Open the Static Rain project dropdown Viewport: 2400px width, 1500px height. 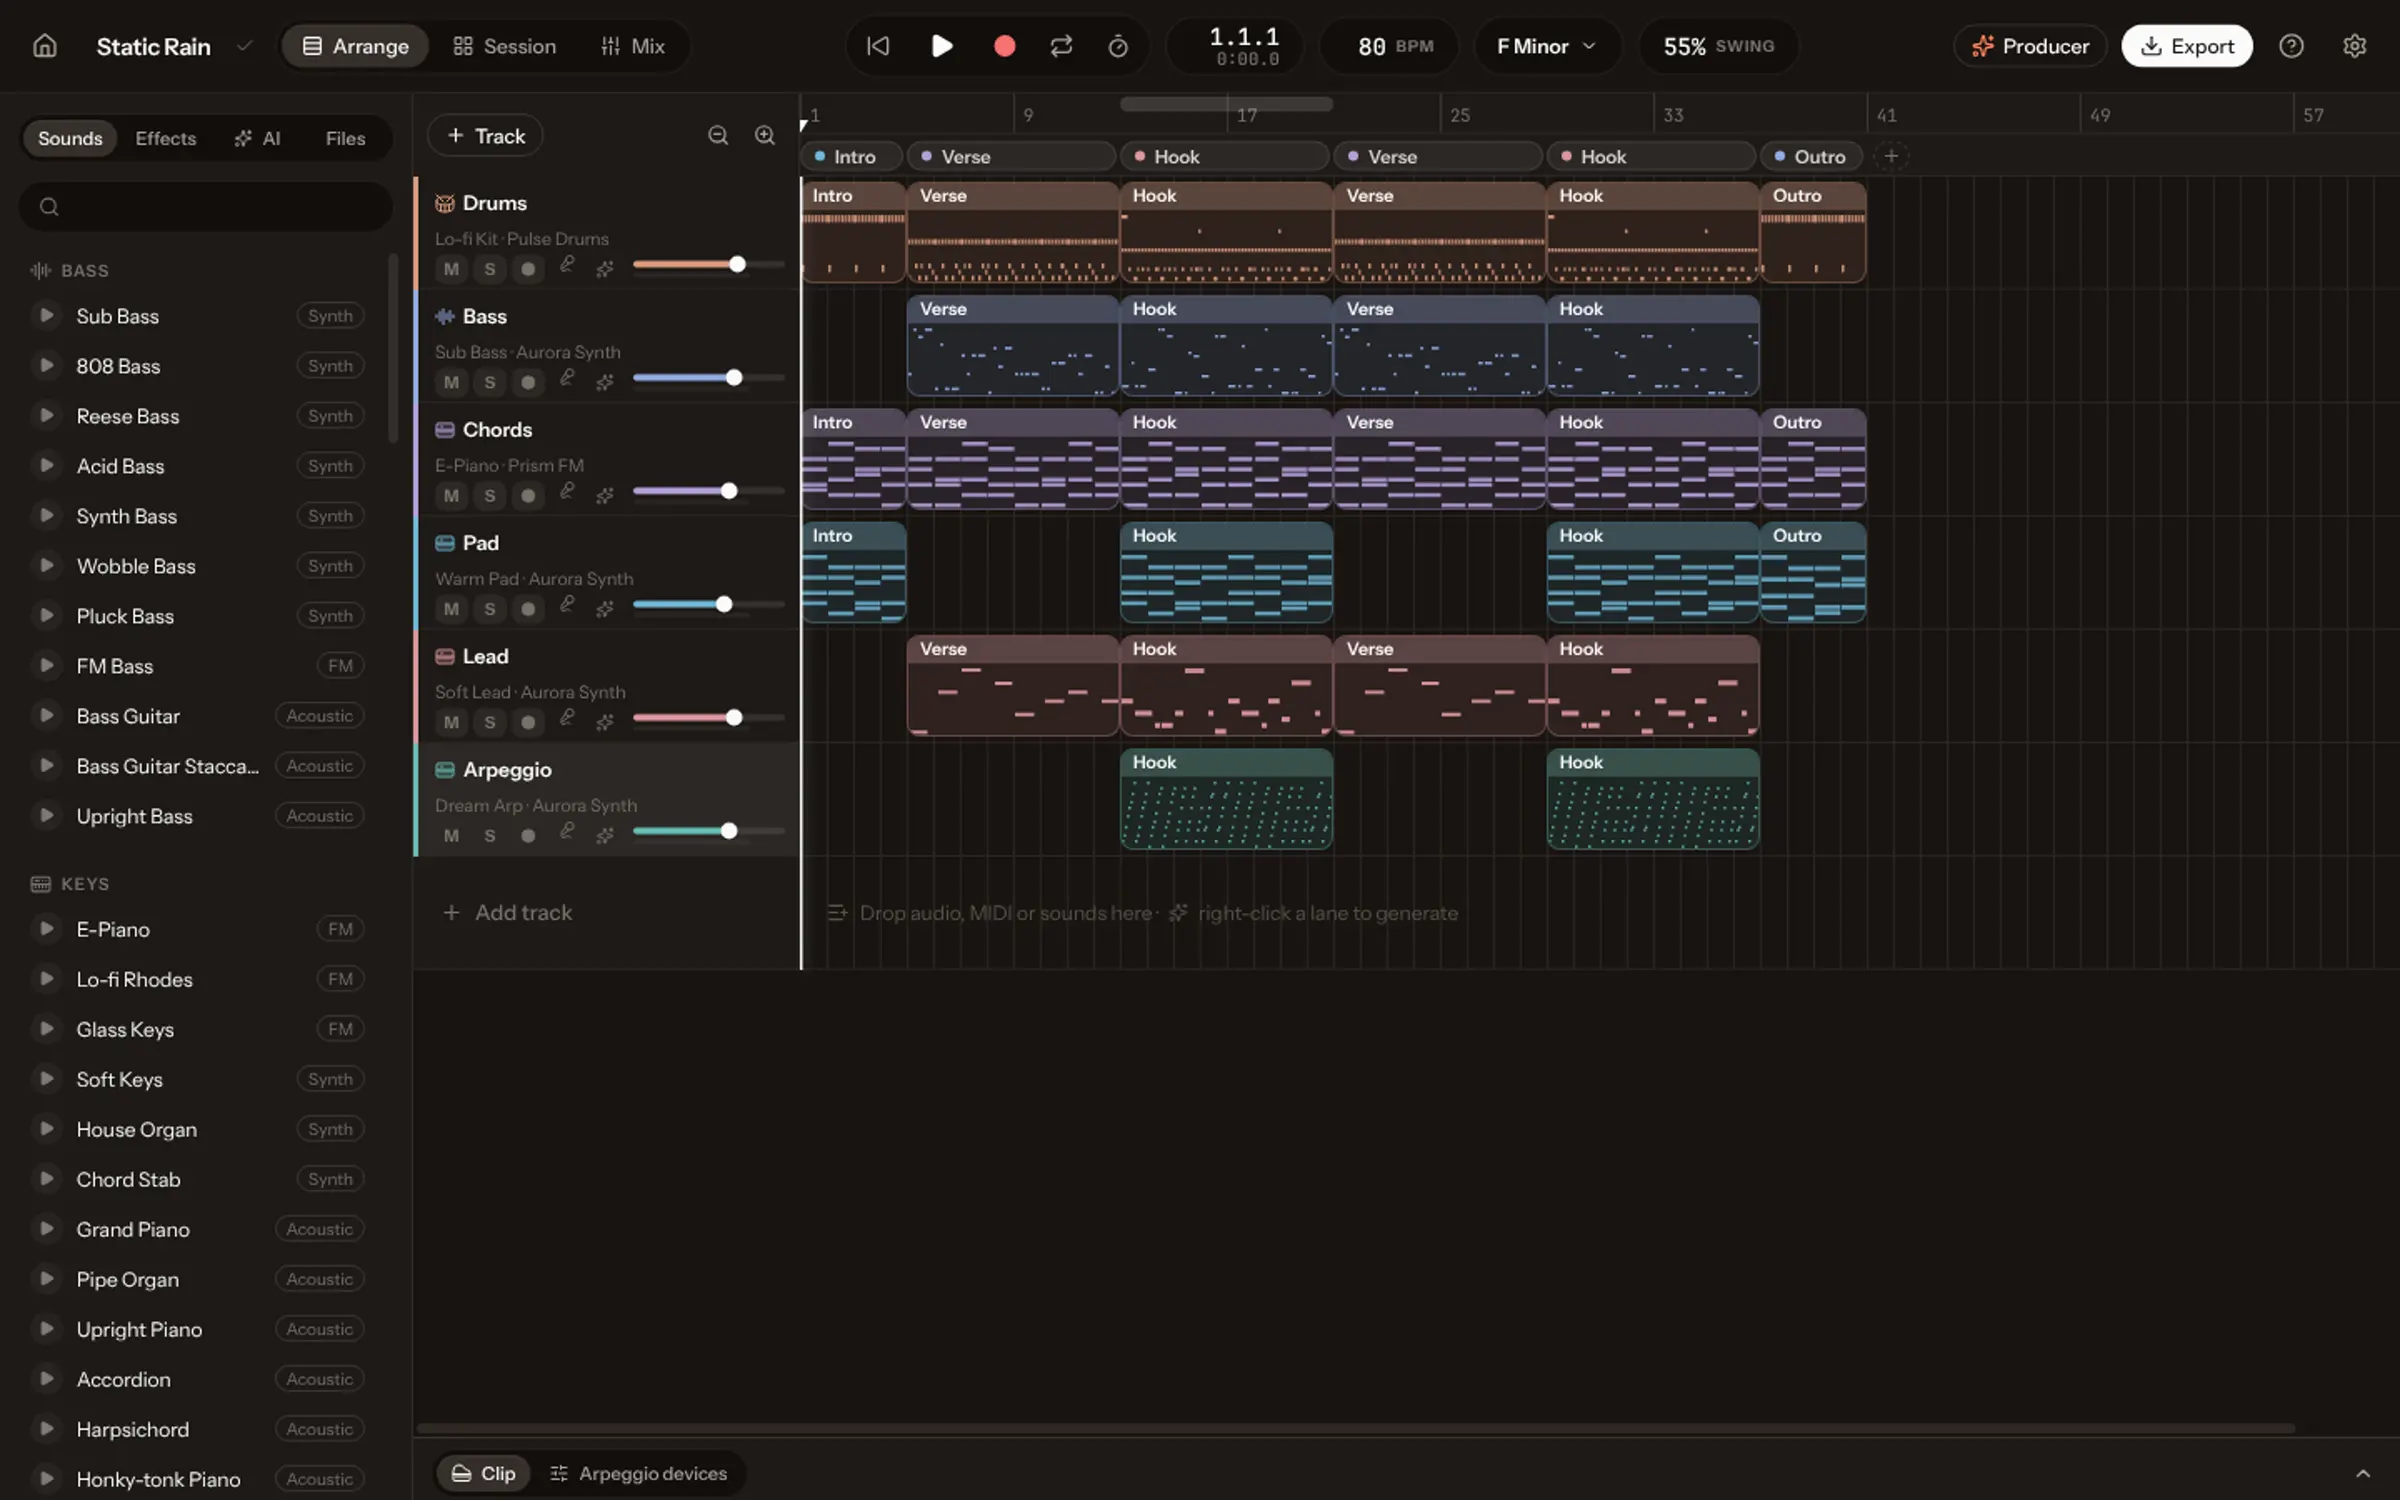tap(244, 46)
